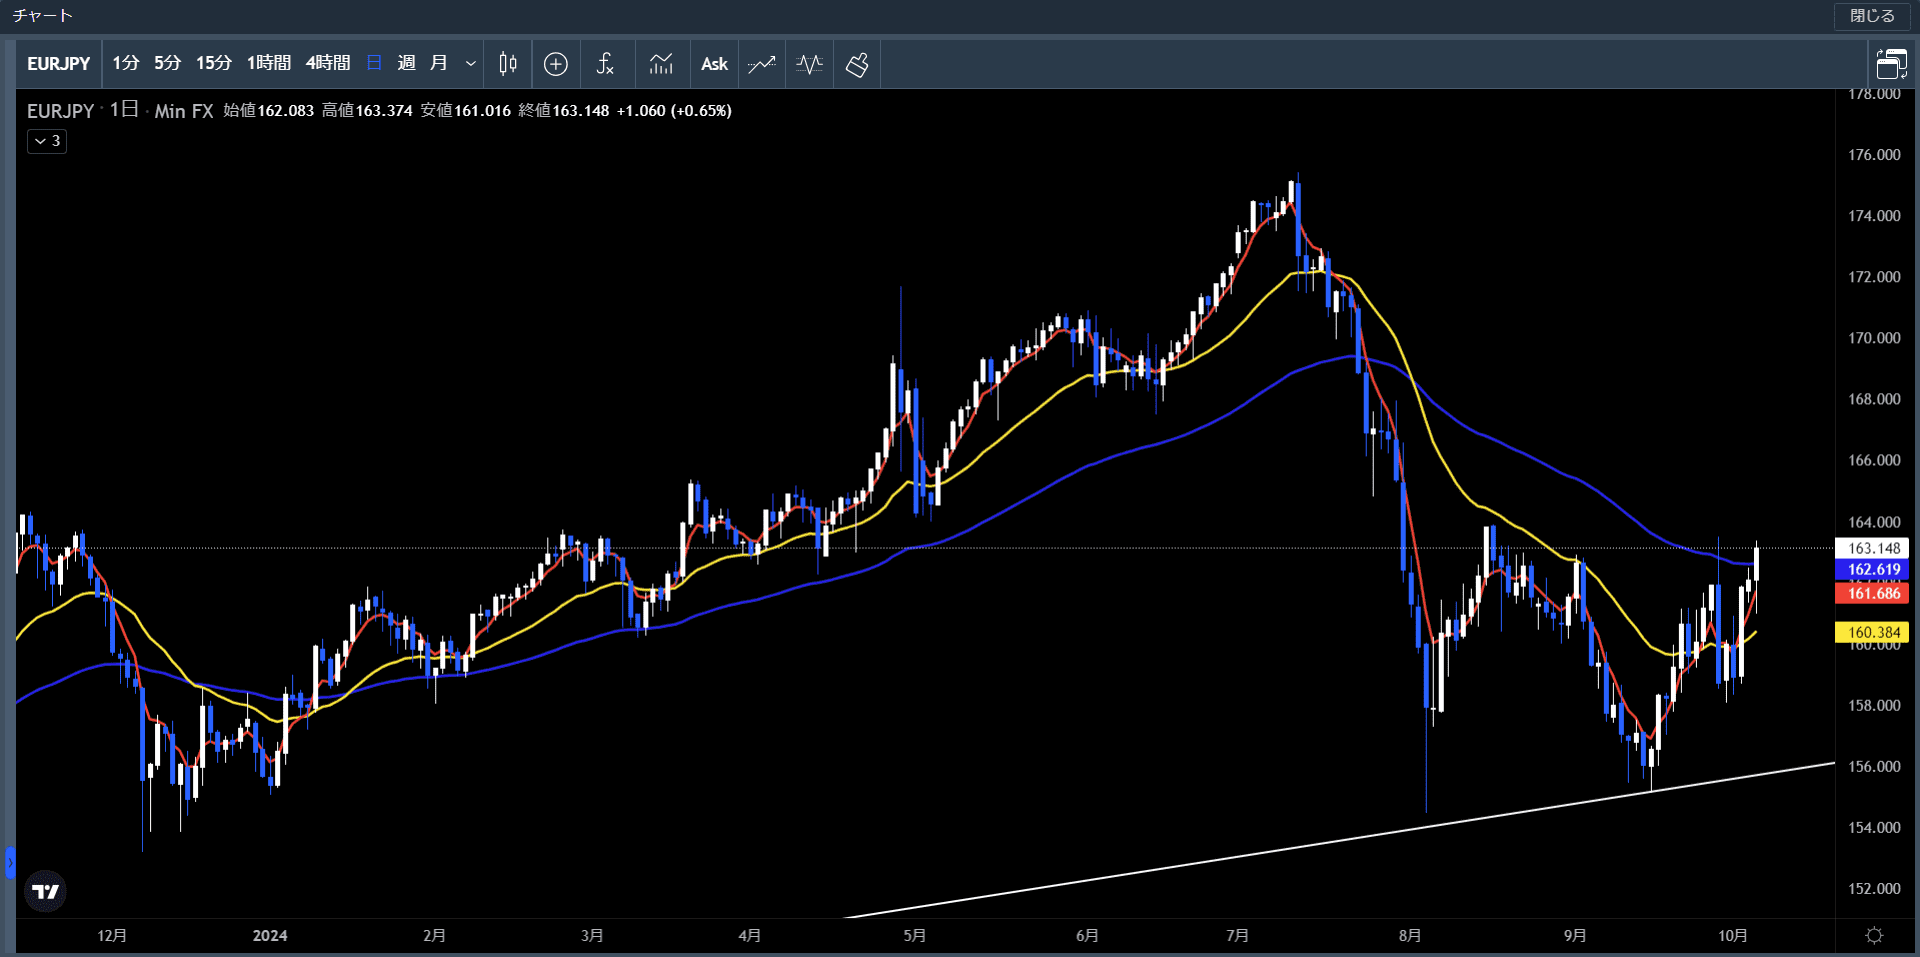Viewport: 1920px width, 957px height.
Task: Click the paintbrush clear drawings icon
Action: [x=857, y=64]
